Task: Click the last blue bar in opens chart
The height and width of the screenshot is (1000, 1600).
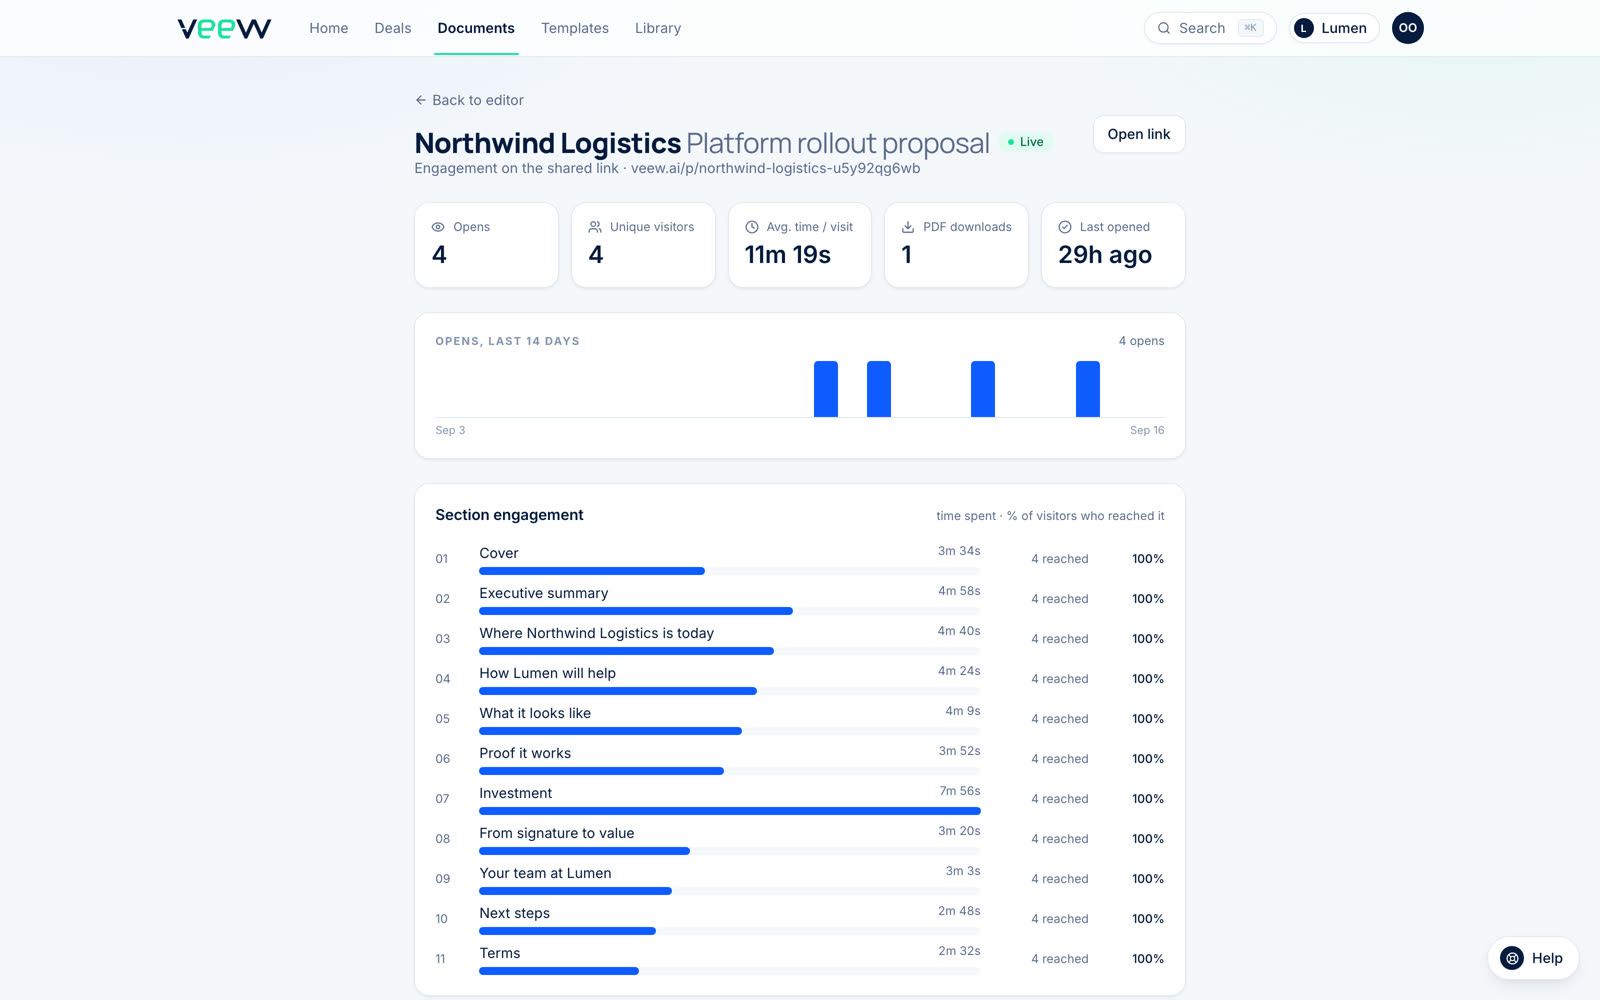Action: pyautogui.click(x=1088, y=389)
